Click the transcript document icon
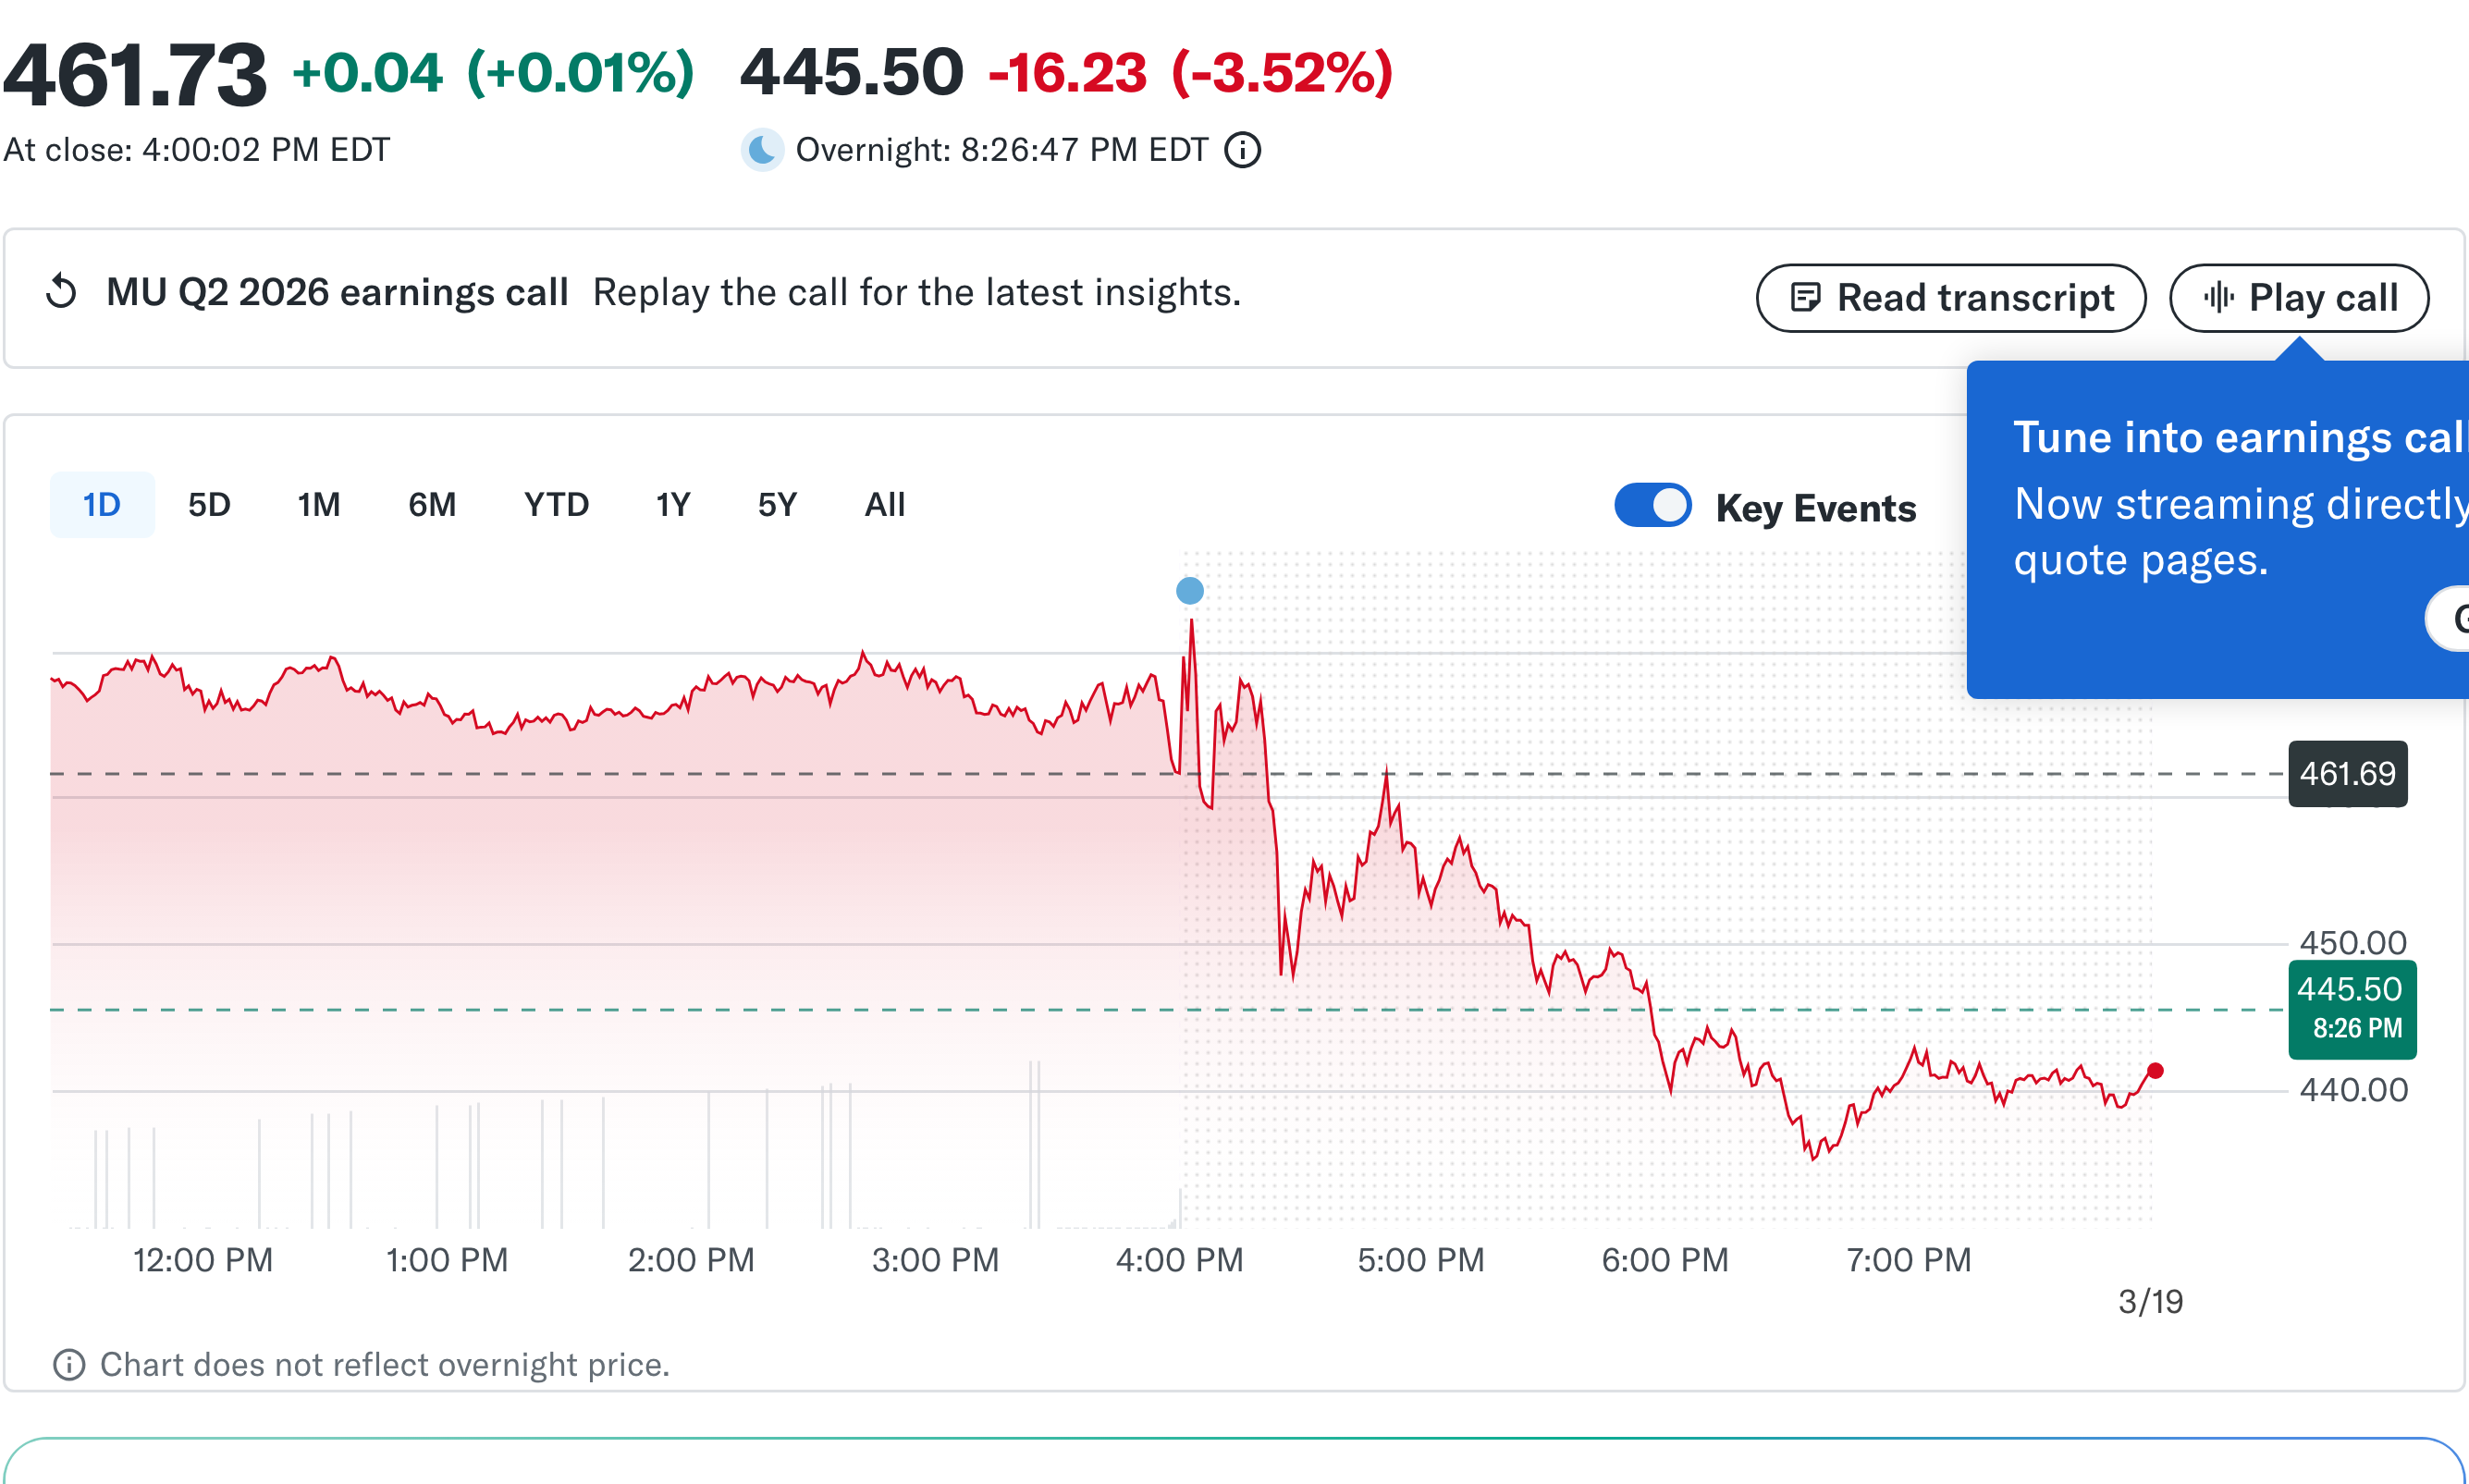Viewport: 2469px width, 1484px height. [x=1806, y=297]
